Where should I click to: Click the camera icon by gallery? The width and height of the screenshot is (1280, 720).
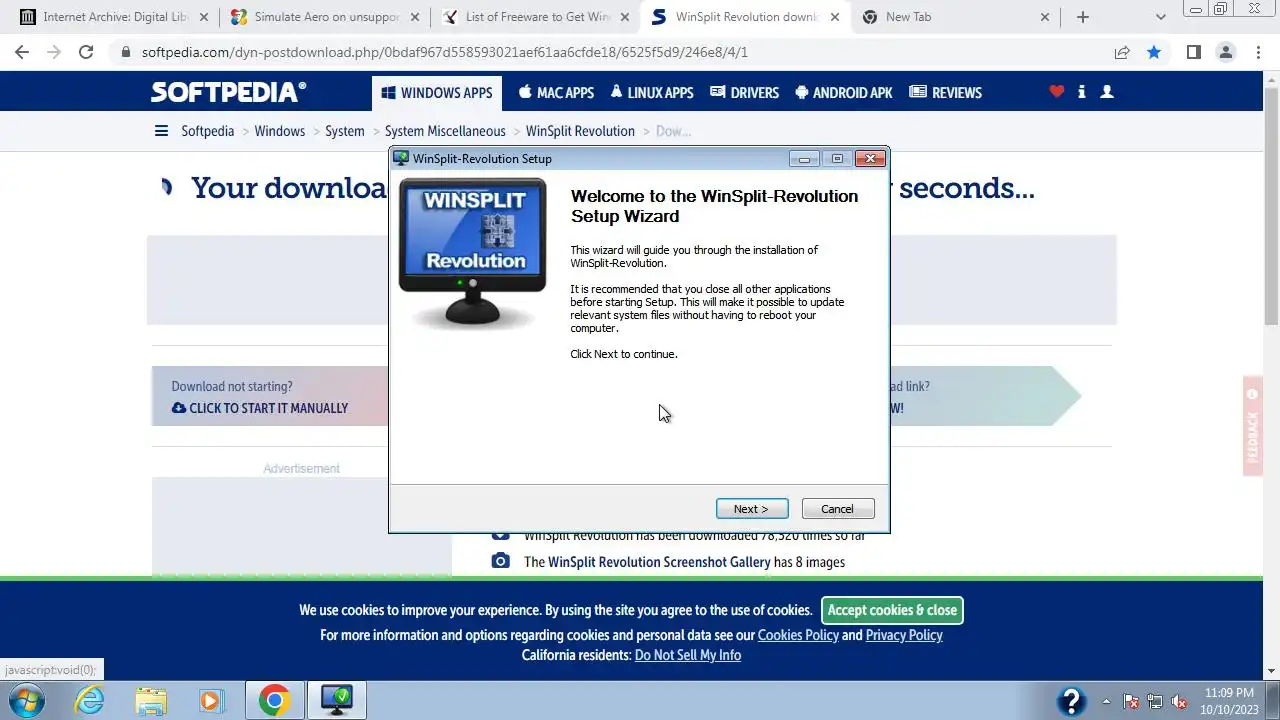[x=501, y=561]
